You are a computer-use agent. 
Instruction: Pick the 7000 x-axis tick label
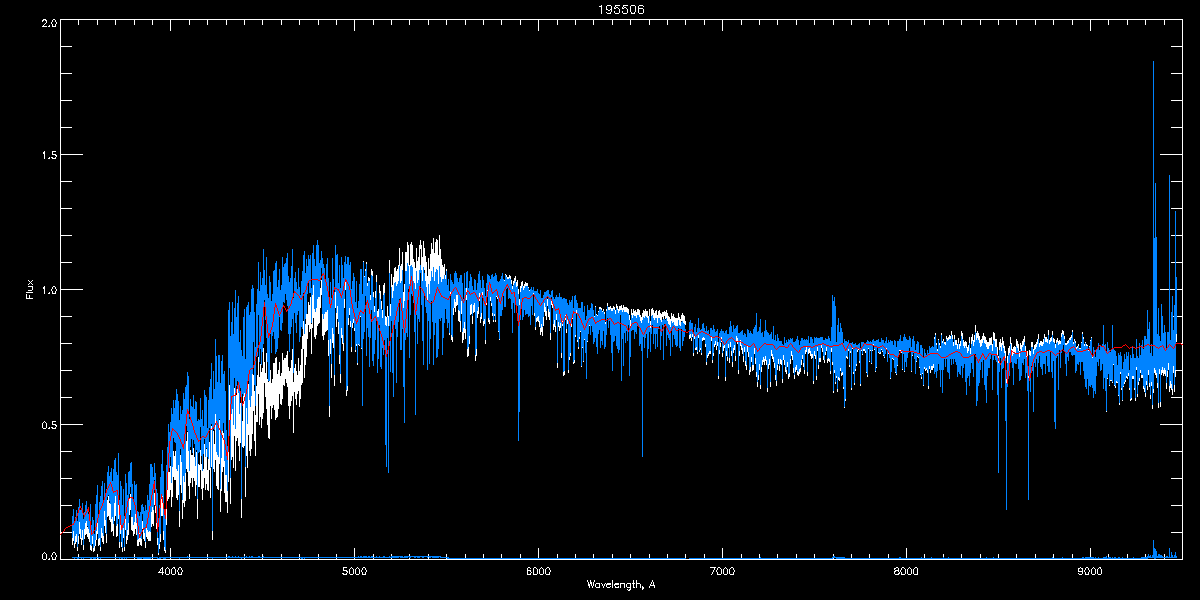click(722, 571)
